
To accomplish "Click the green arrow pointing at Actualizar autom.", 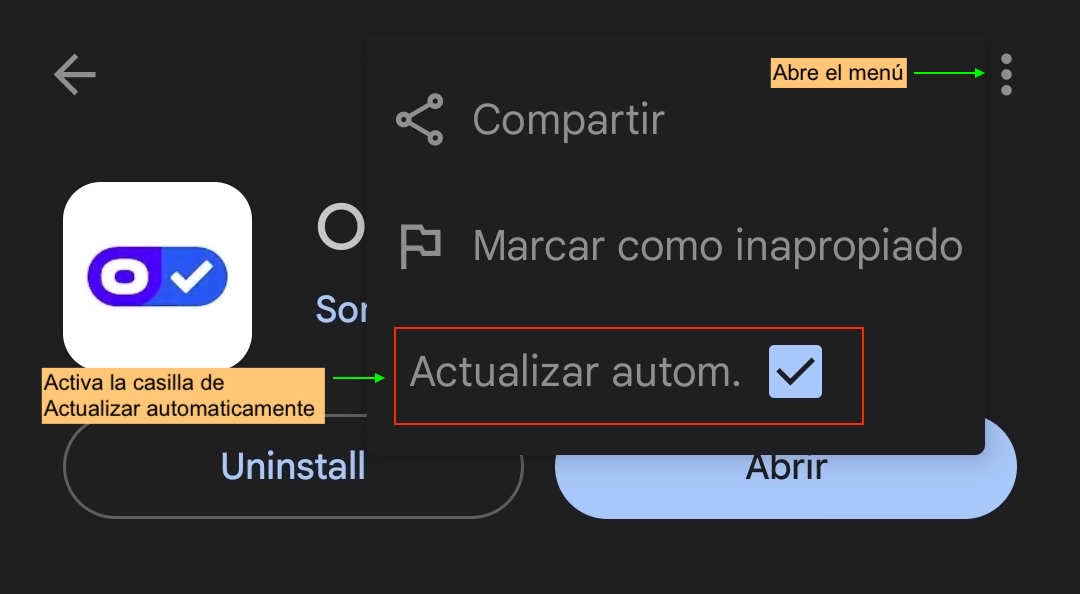I will 358,378.
